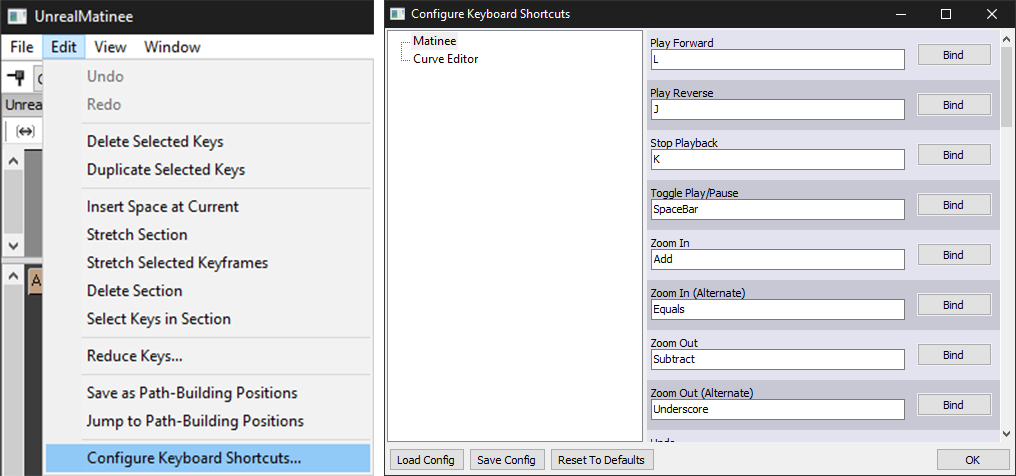Click Reset To Defaults button
Image resolution: width=1016 pixels, height=476 pixels.
(x=602, y=460)
